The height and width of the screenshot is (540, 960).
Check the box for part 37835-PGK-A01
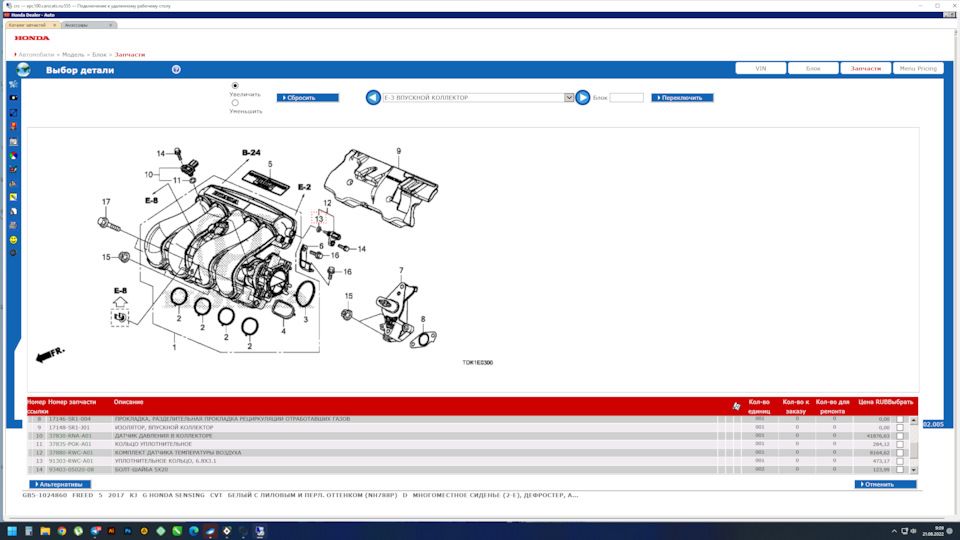click(x=899, y=444)
